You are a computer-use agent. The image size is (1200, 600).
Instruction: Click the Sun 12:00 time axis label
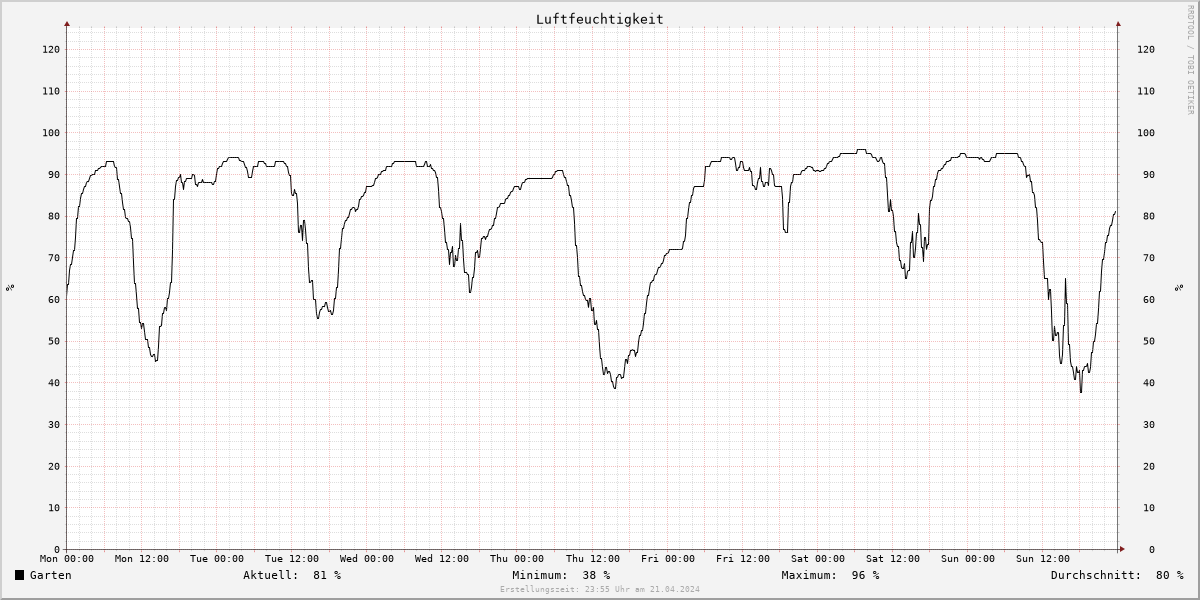1042,559
